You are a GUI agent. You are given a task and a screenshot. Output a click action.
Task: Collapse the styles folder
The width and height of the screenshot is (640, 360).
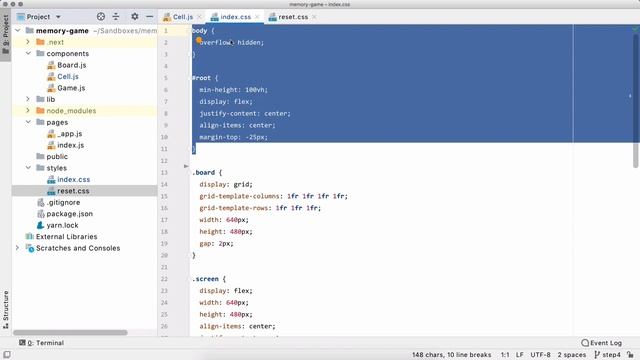28,168
